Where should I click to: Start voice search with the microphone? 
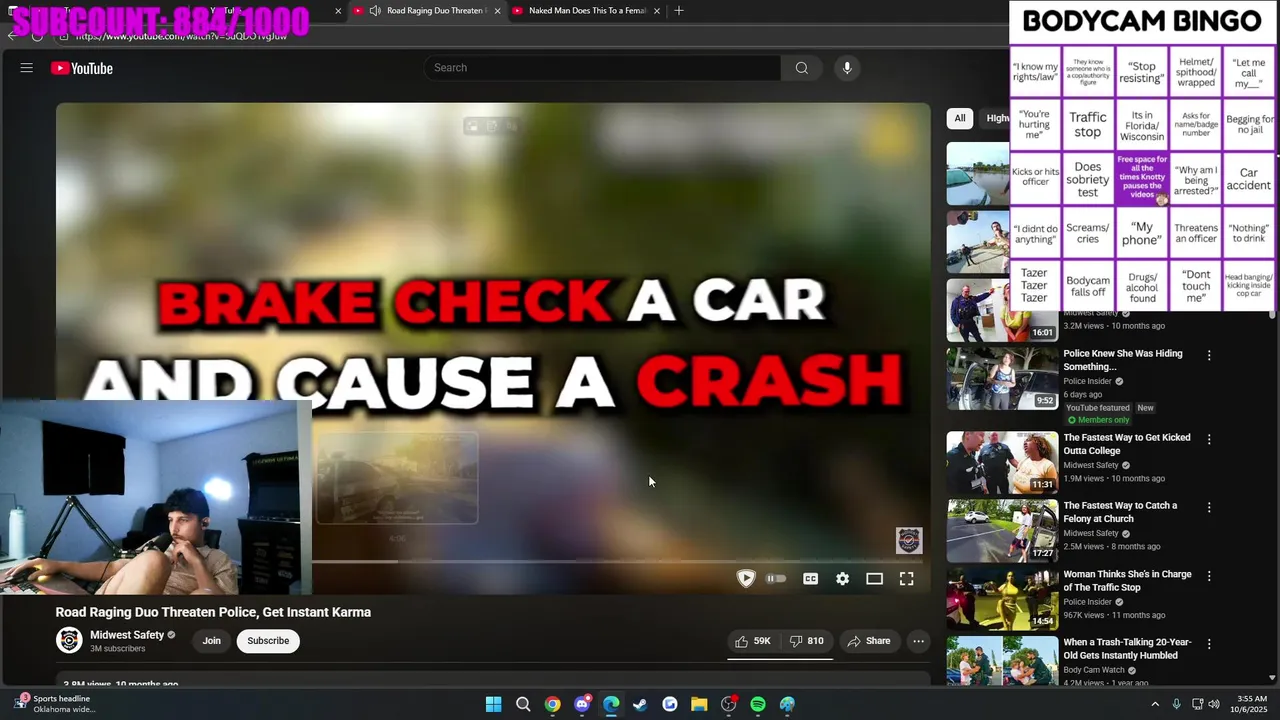[x=847, y=68]
